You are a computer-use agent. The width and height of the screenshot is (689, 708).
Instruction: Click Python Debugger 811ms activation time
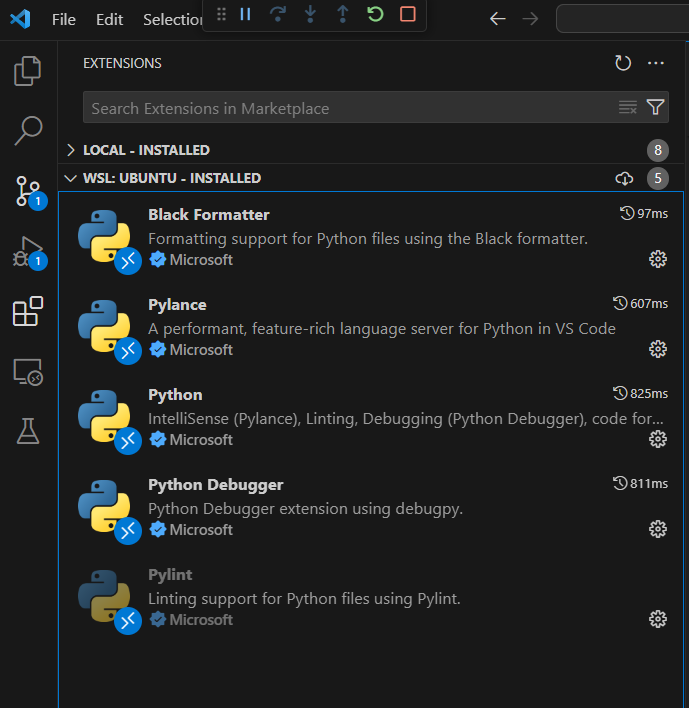tap(640, 483)
